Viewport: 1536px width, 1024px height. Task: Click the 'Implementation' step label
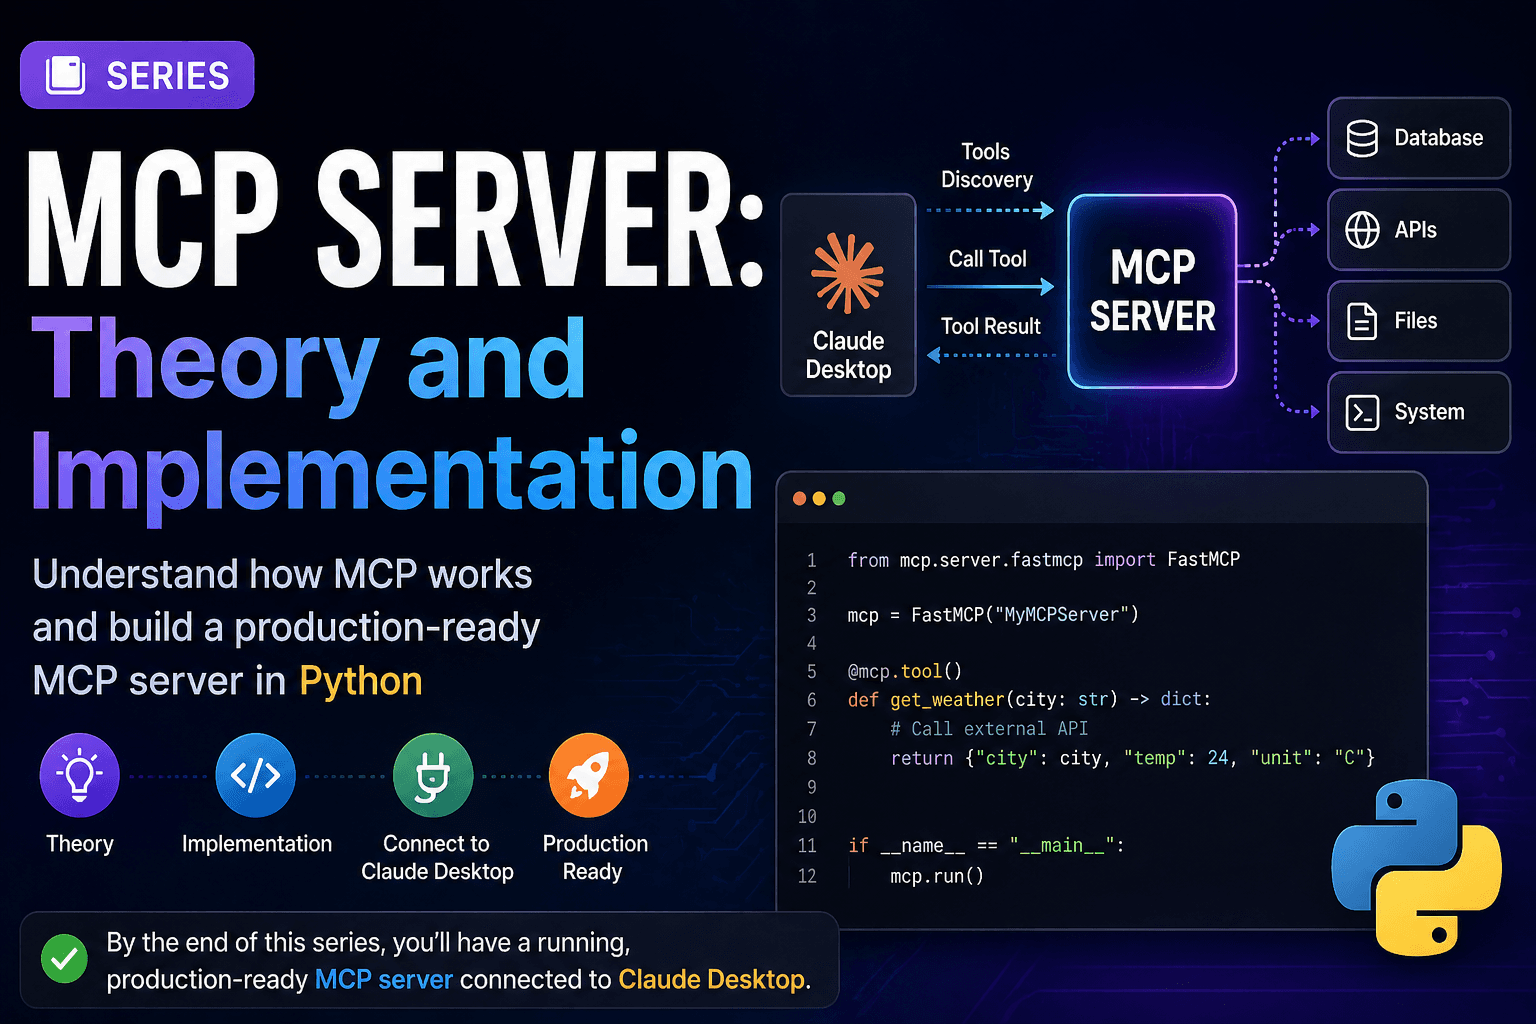click(x=257, y=844)
